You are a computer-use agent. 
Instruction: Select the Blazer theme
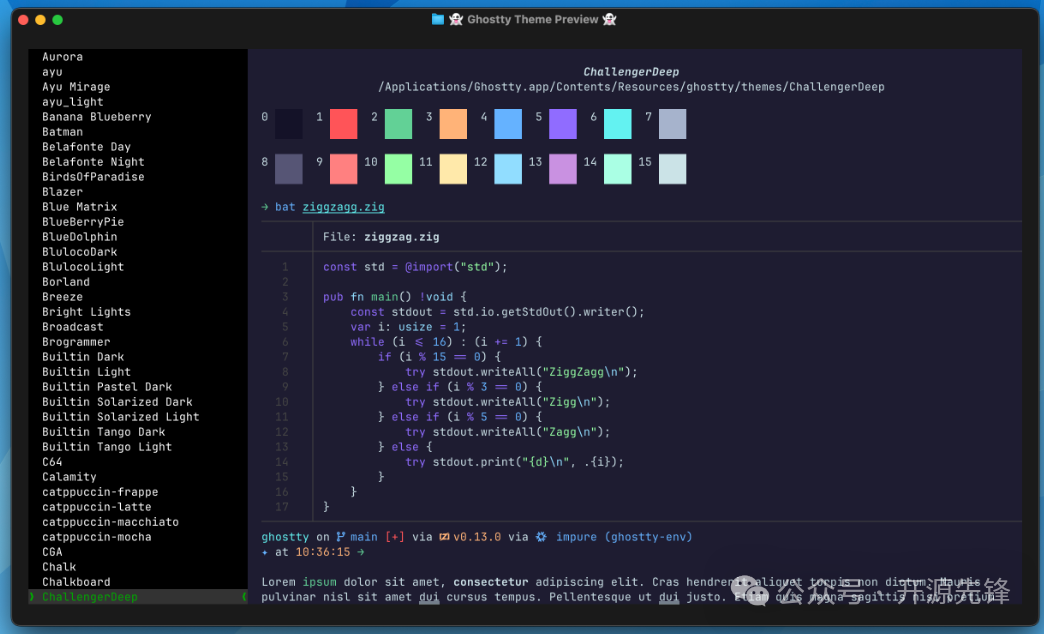[63, 192]
